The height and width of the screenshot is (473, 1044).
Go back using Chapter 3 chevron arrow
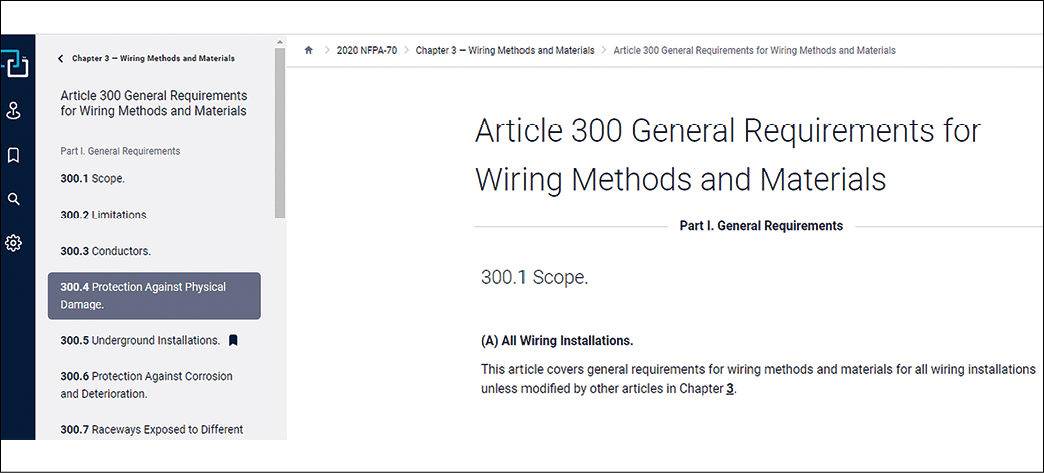pyautogui.click(x=61, y=59)
